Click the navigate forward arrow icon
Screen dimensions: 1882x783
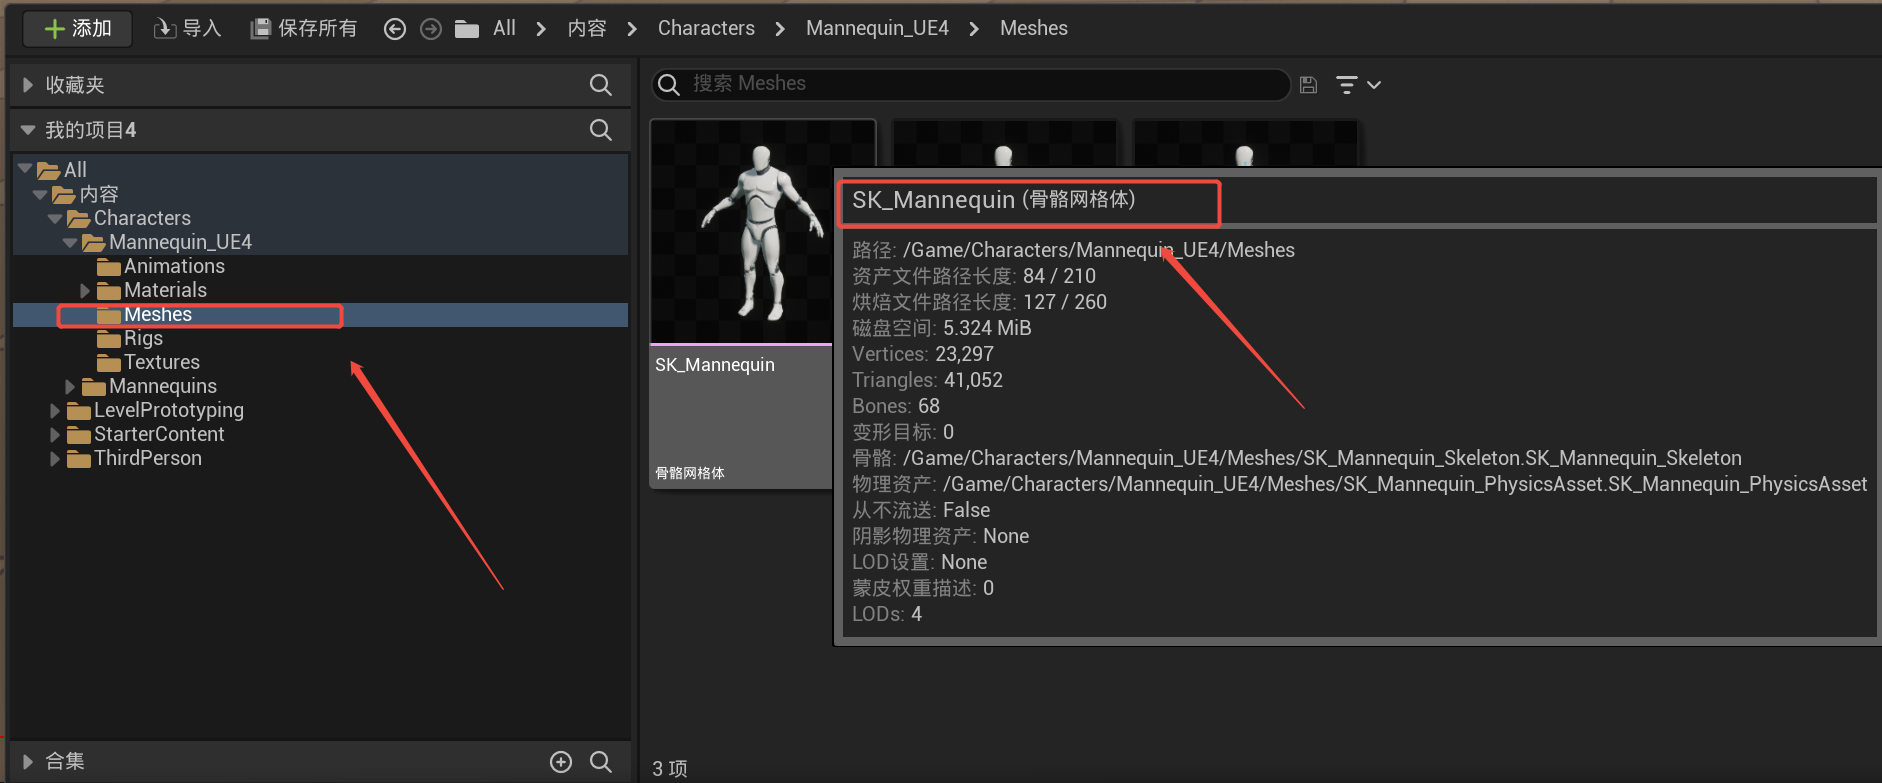click(431, 29)
